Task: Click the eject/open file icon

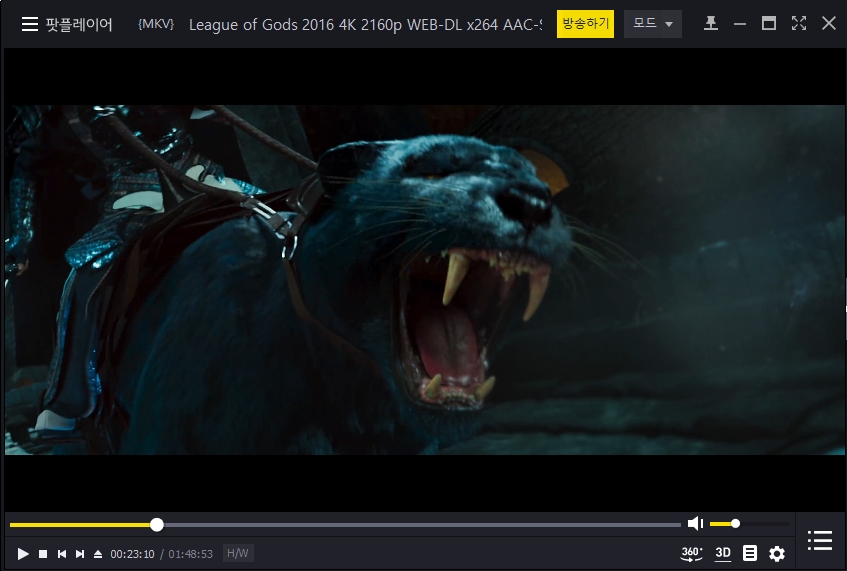Action: (98, 554)
